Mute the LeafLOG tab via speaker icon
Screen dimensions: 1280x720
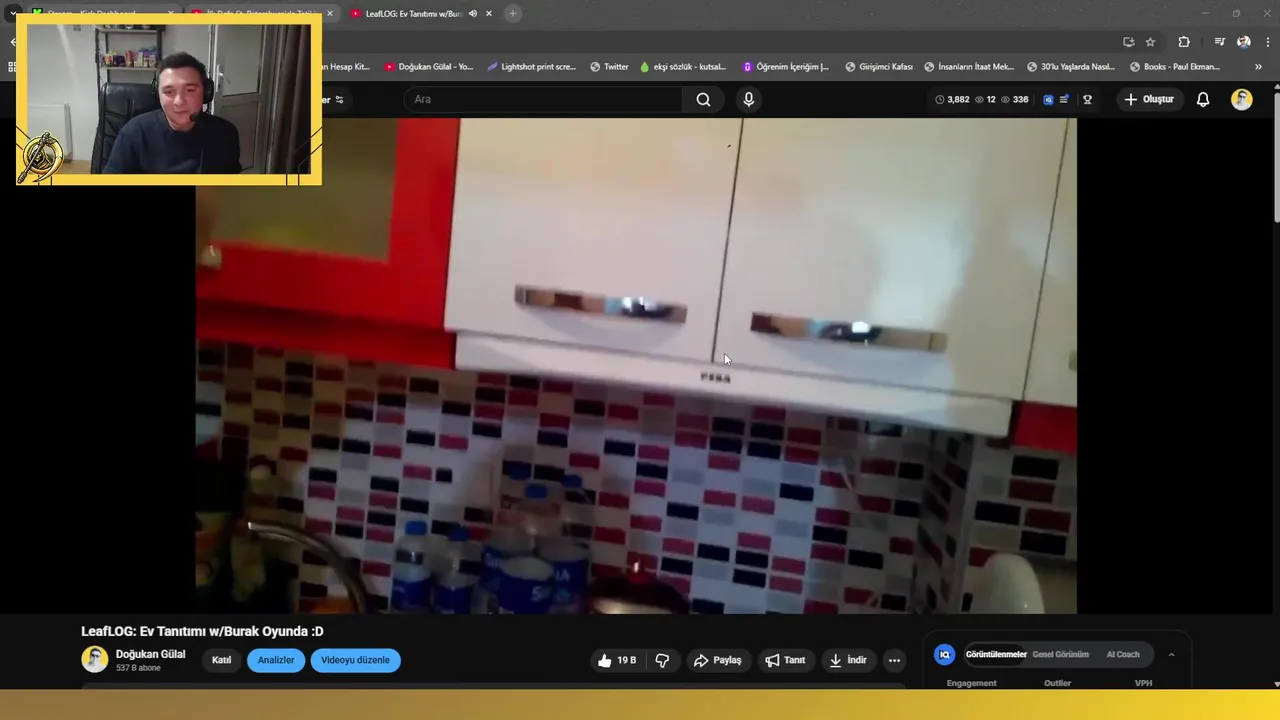tap(472, 13)
